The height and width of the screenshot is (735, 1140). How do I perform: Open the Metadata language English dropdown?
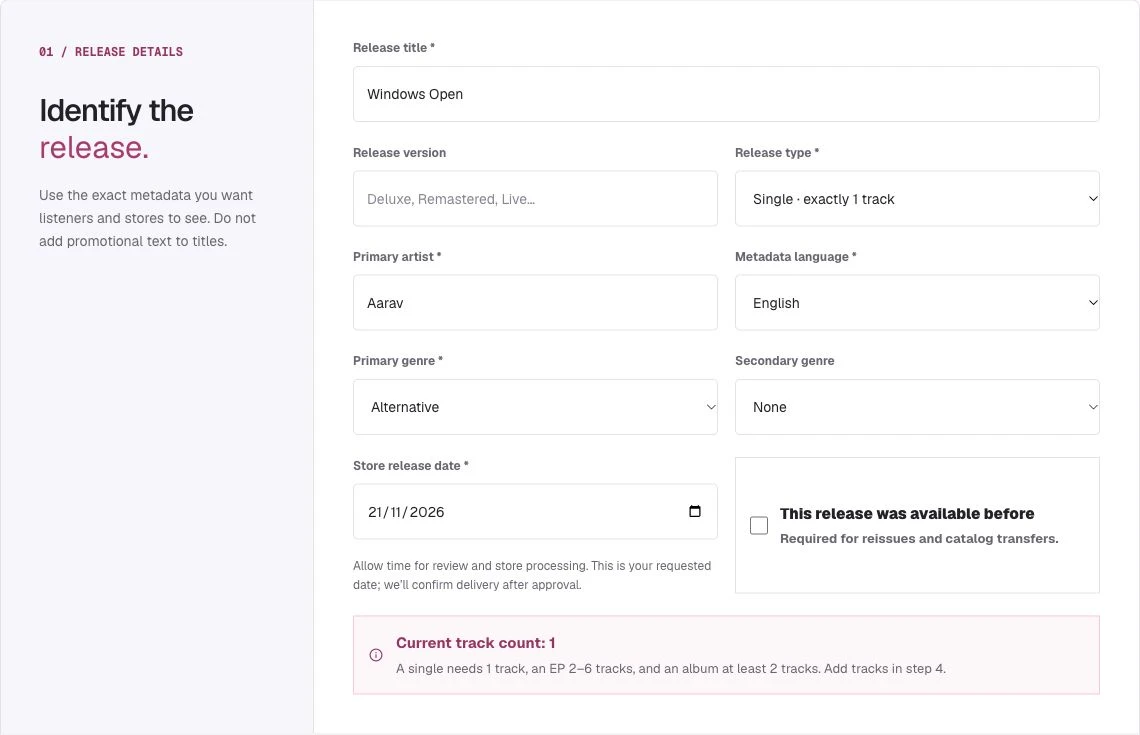(917, 302)
